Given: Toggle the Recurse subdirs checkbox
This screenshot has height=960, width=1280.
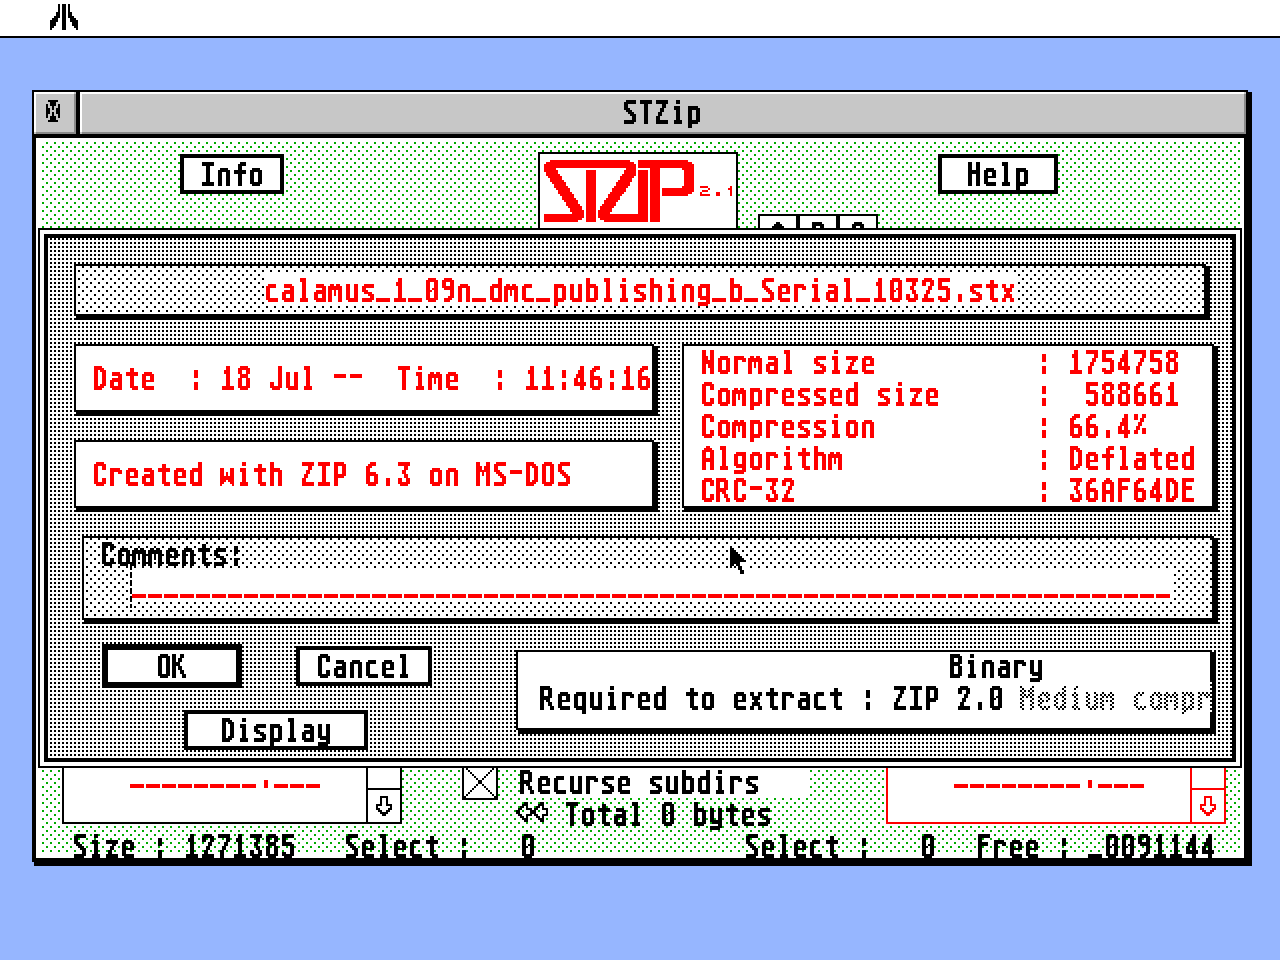Looking at the screenshot, I should [480, 783].
